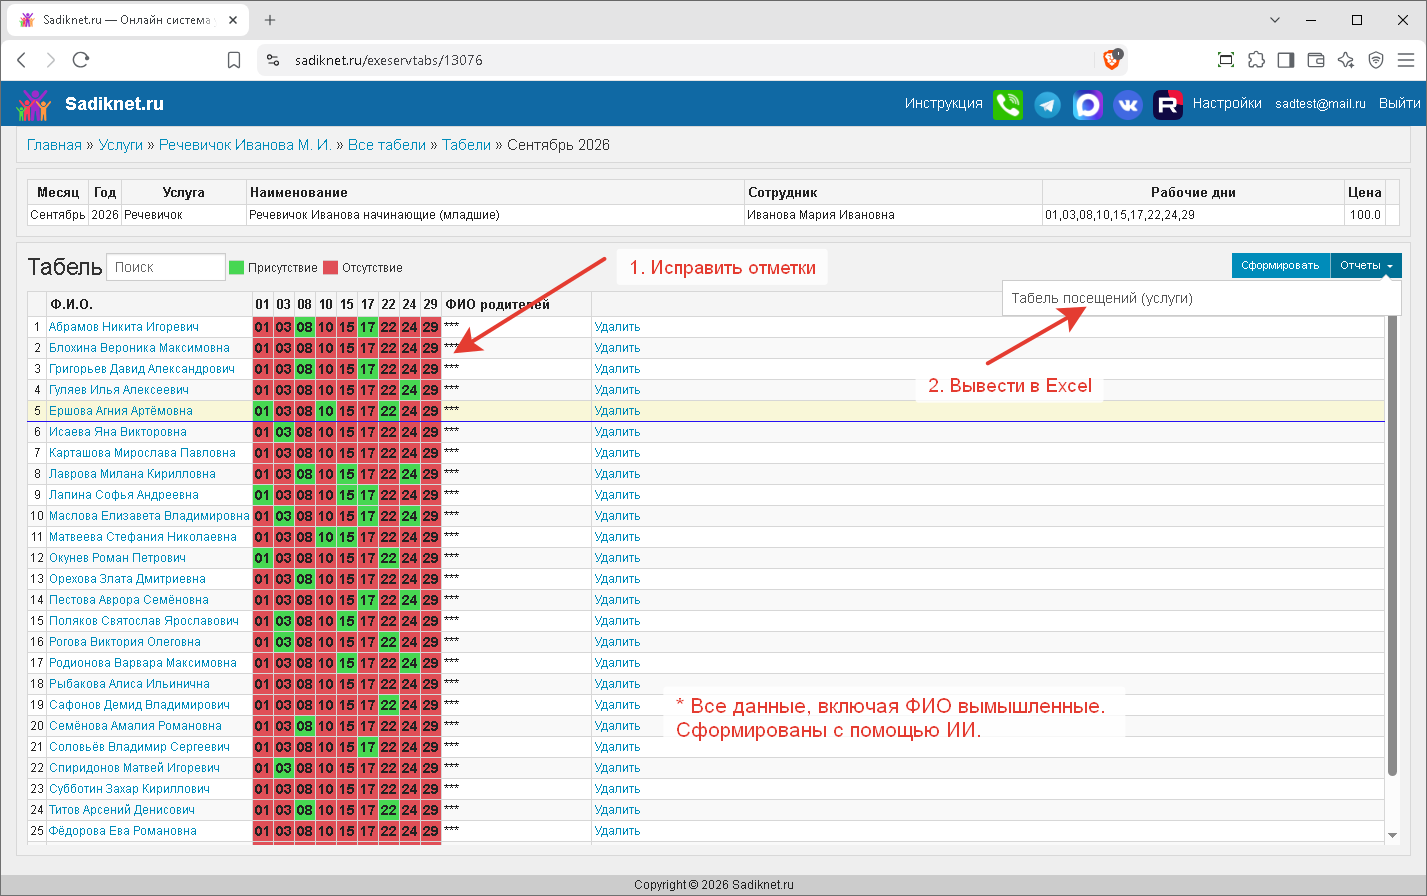Click the table scrollbar down arrow
1427x896 pixels.
coord(1392,836)
